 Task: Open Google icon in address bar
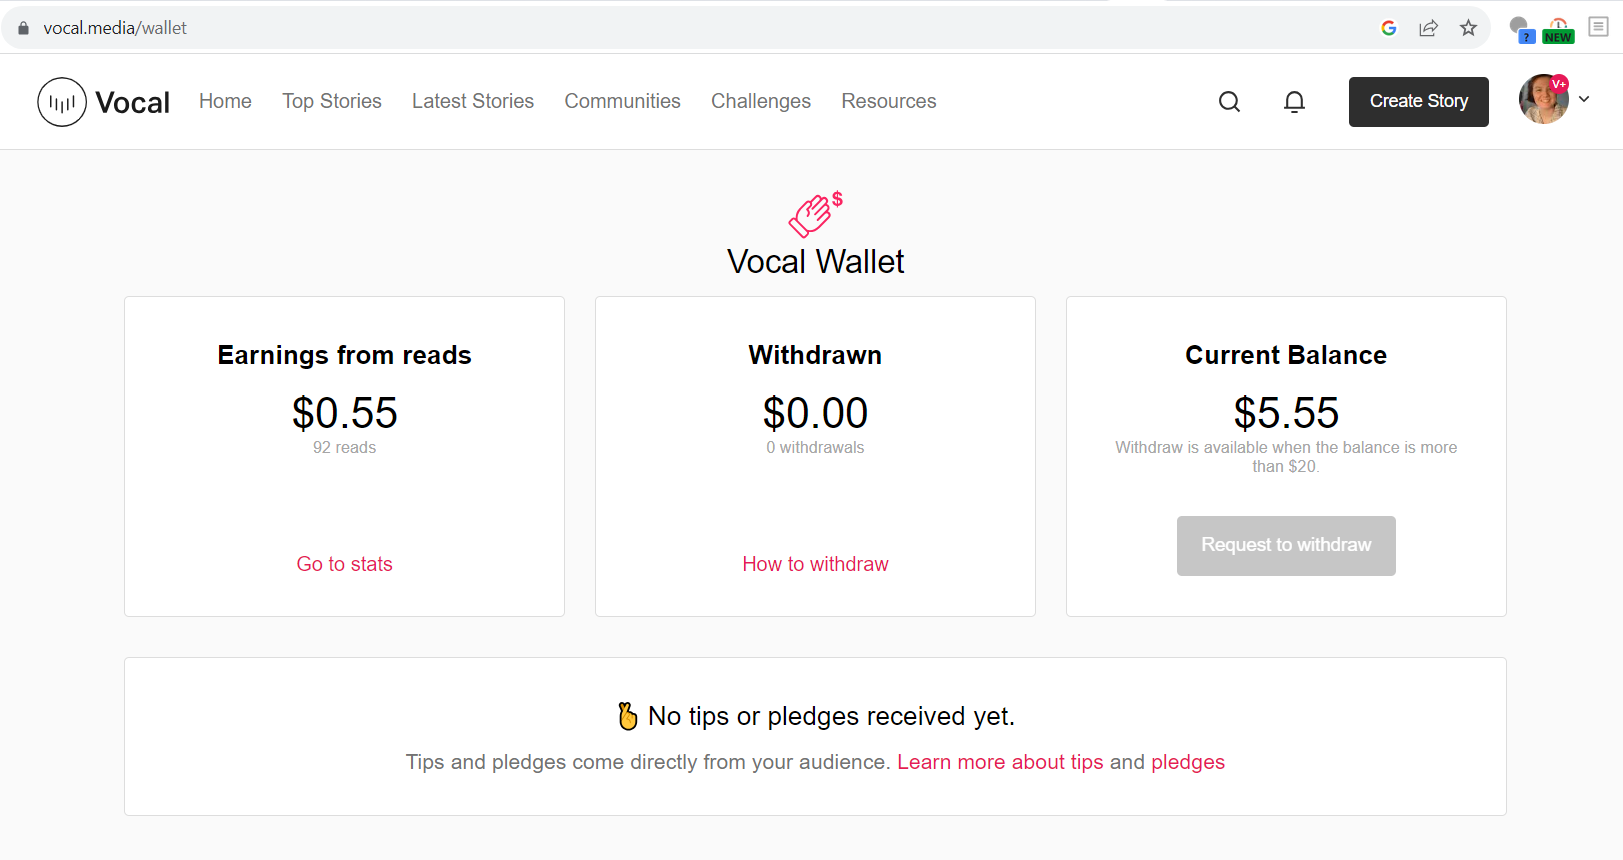tap(1389, 28)
